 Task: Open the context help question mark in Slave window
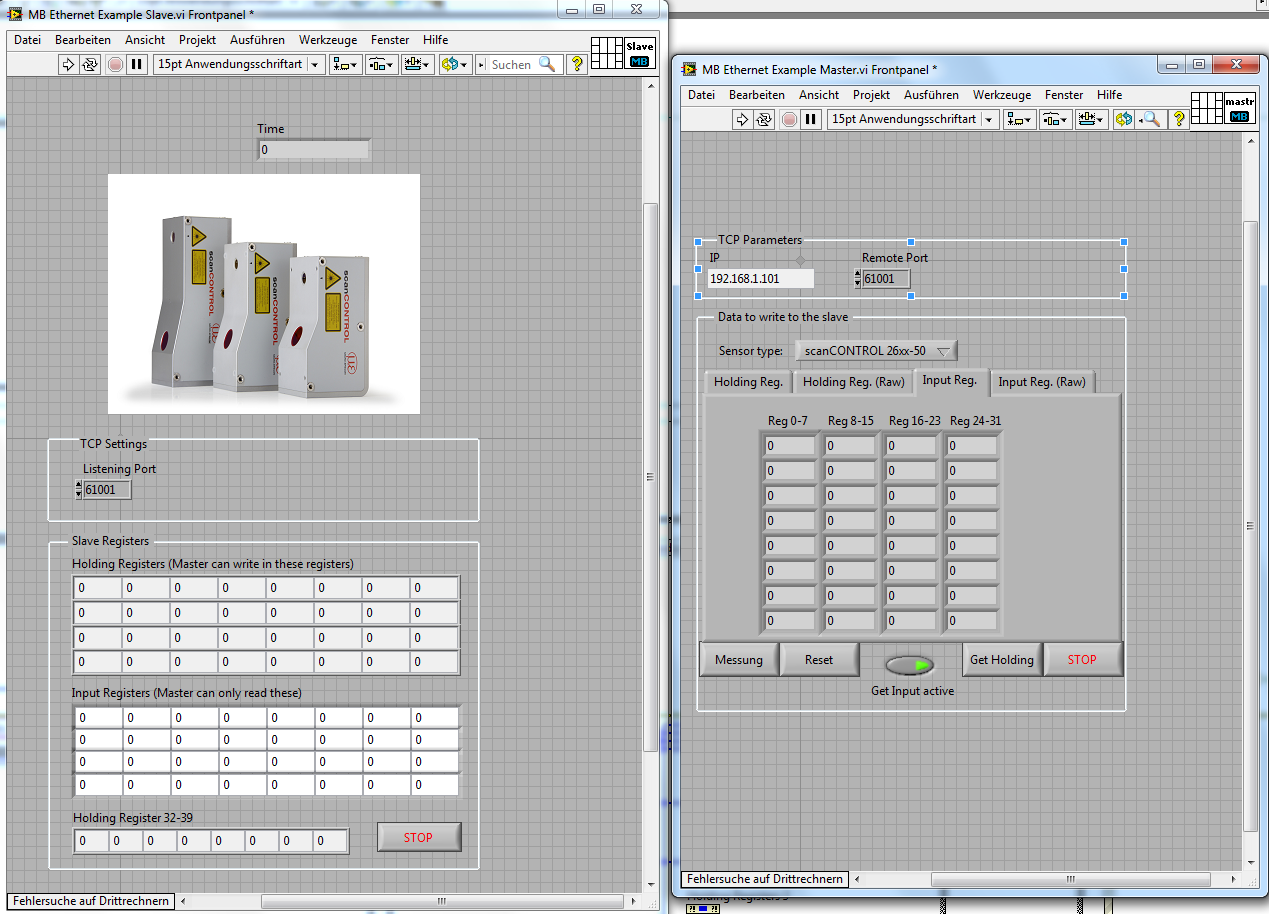click(576, 64)
